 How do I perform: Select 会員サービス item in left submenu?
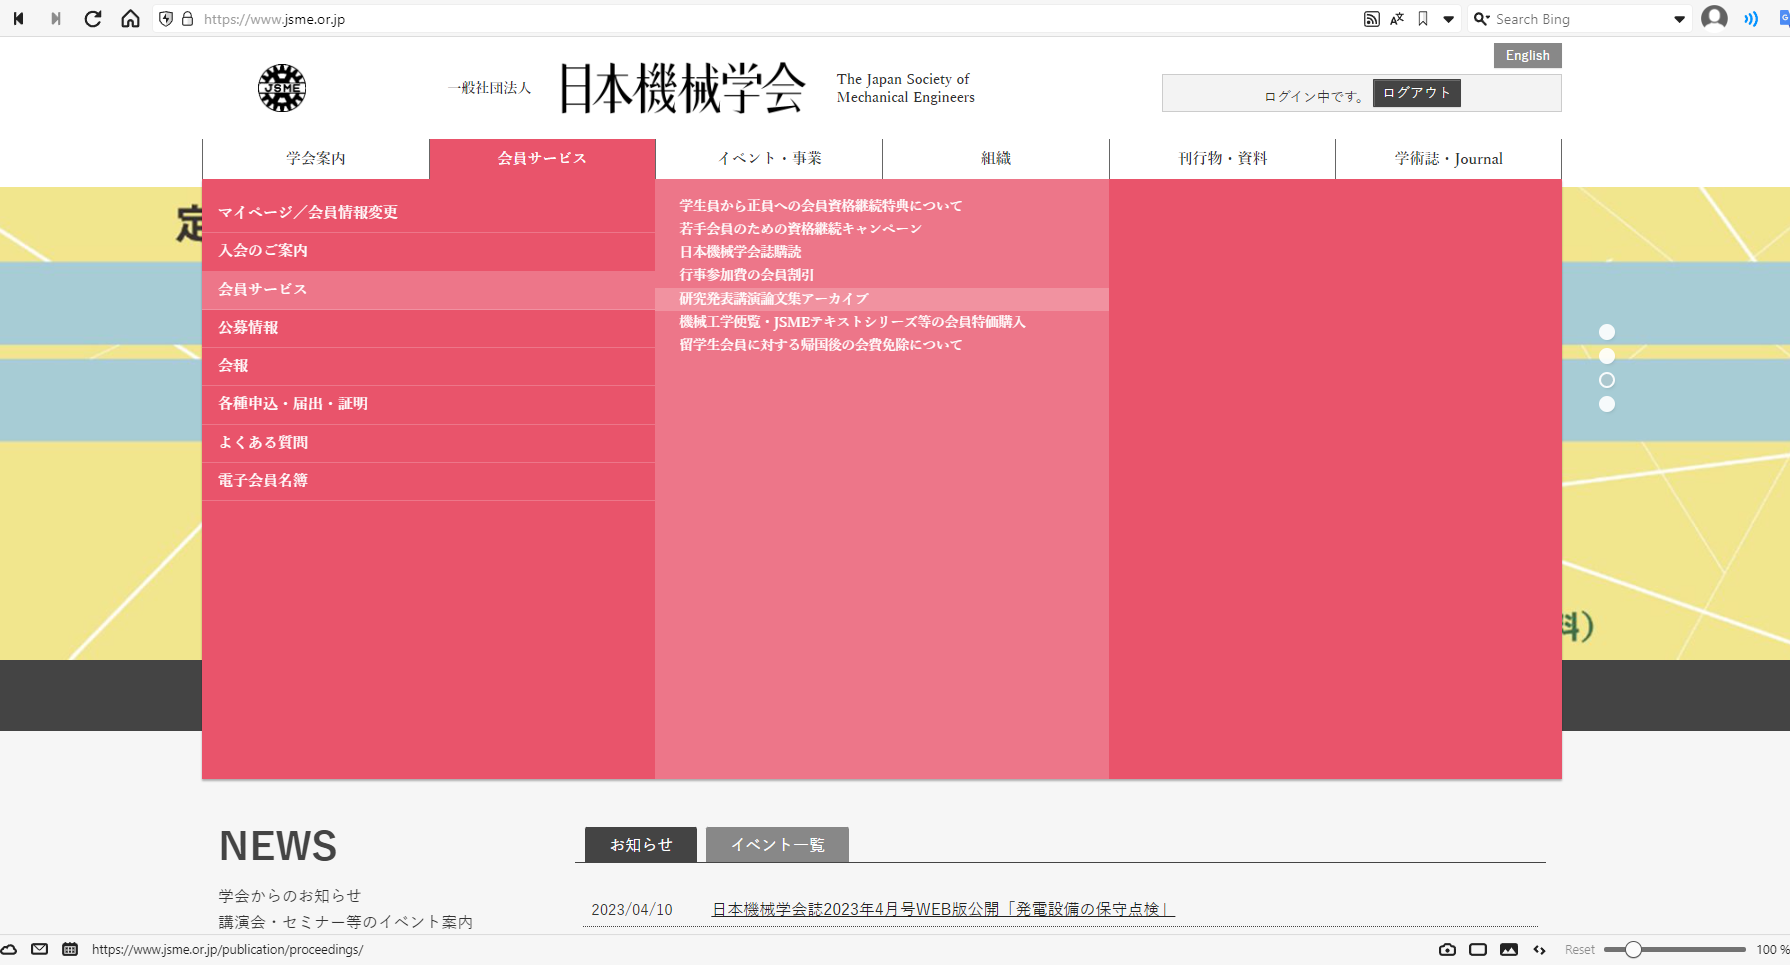tap(428, 290)
